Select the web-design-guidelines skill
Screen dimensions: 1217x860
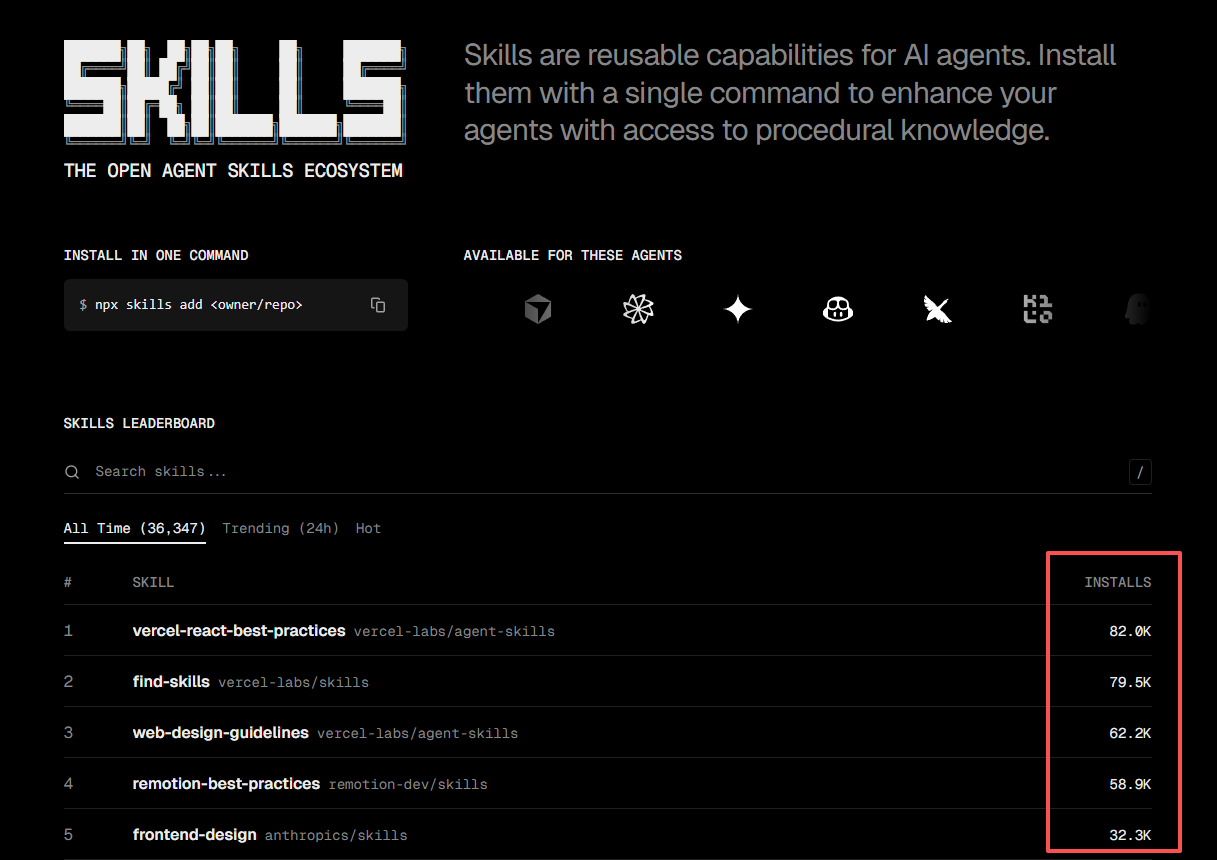point(220,733)
